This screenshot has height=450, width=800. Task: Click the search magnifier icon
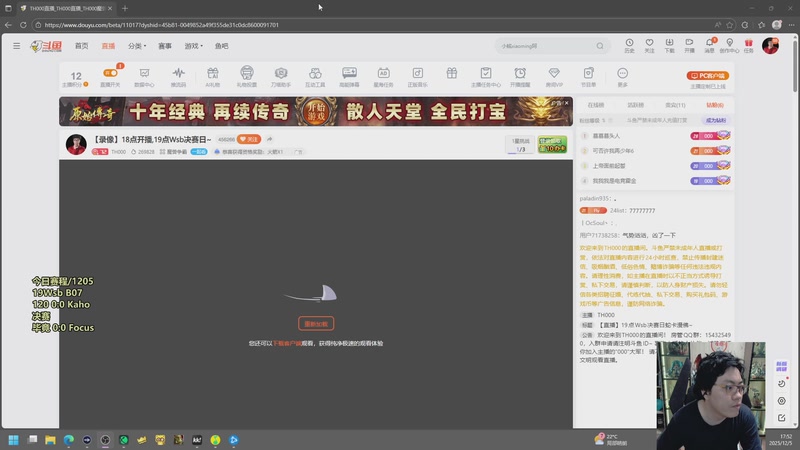point(600,46)
